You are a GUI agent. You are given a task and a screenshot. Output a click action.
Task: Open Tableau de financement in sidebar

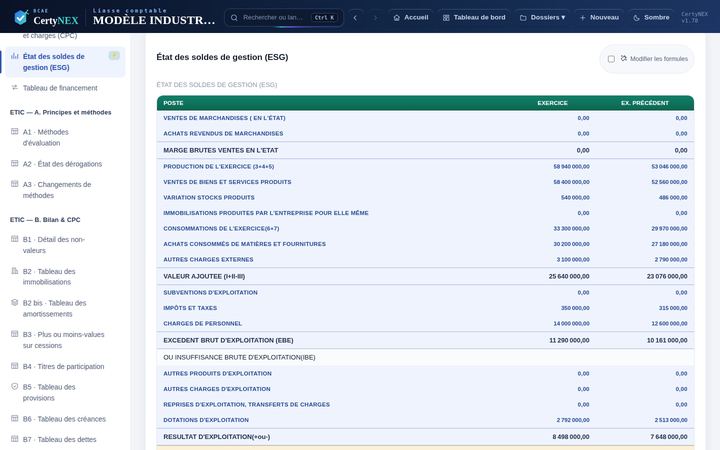pyautogui.click(x=63, y=88)
